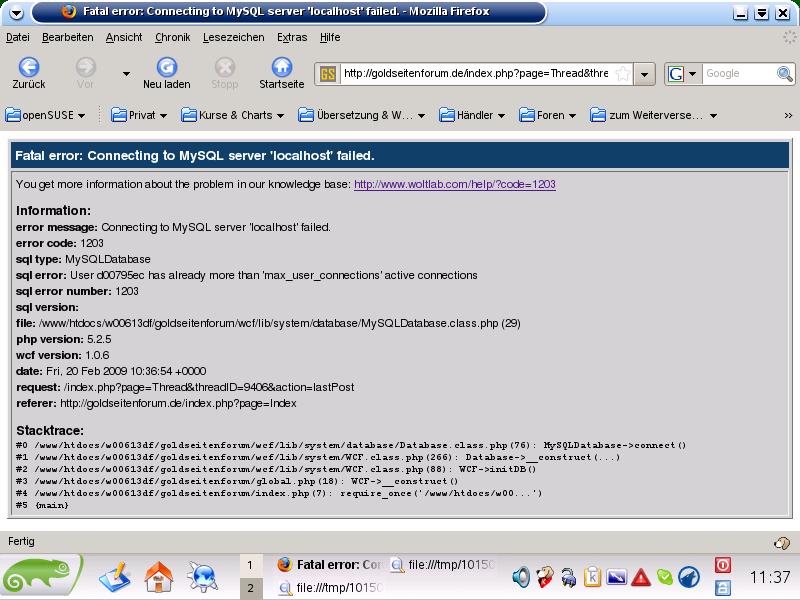
Task: Open the home folder from panel
Action: pyautogui.click(x=159, y=577)
